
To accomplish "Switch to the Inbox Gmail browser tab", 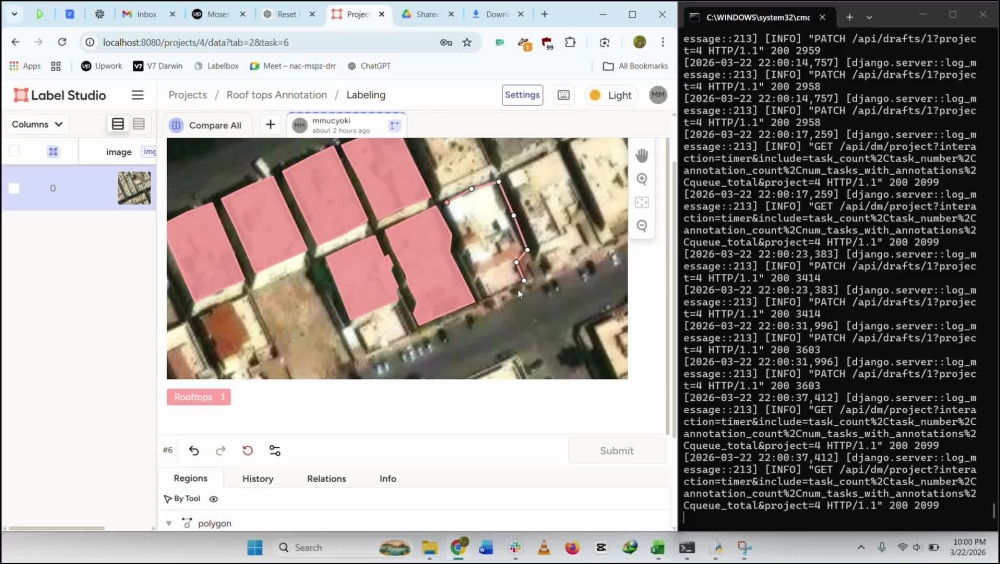I will coord(147,14).
